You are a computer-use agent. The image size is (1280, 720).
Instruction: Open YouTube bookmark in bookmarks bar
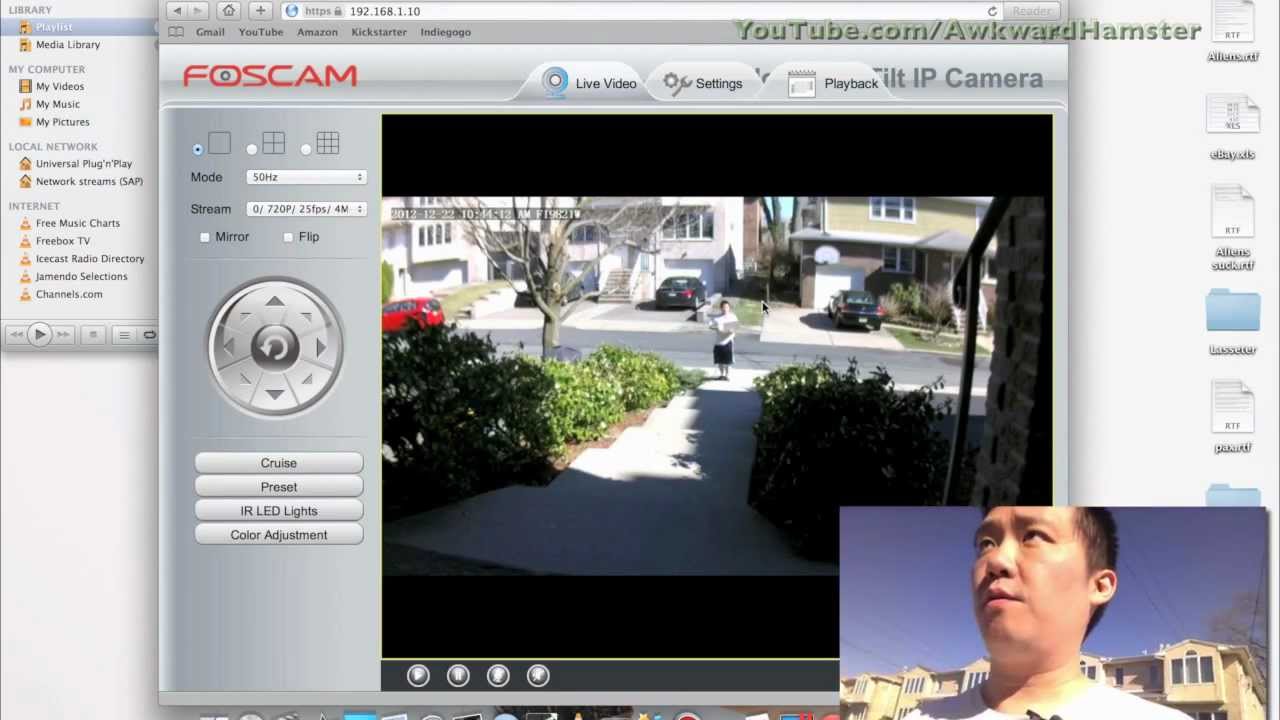(x=261, y=32)
